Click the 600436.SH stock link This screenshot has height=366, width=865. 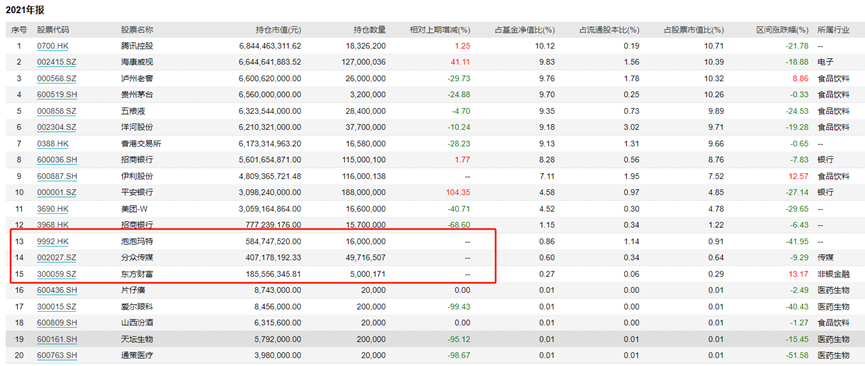[x=56, y=290]
